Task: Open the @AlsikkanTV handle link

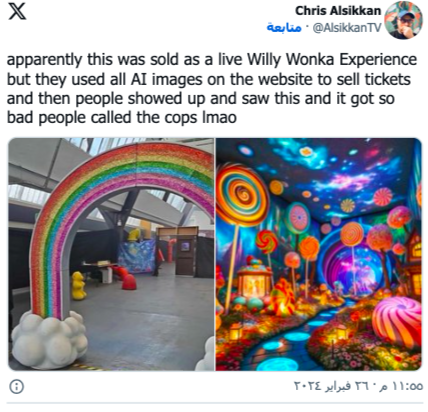Action: (347, 28)
